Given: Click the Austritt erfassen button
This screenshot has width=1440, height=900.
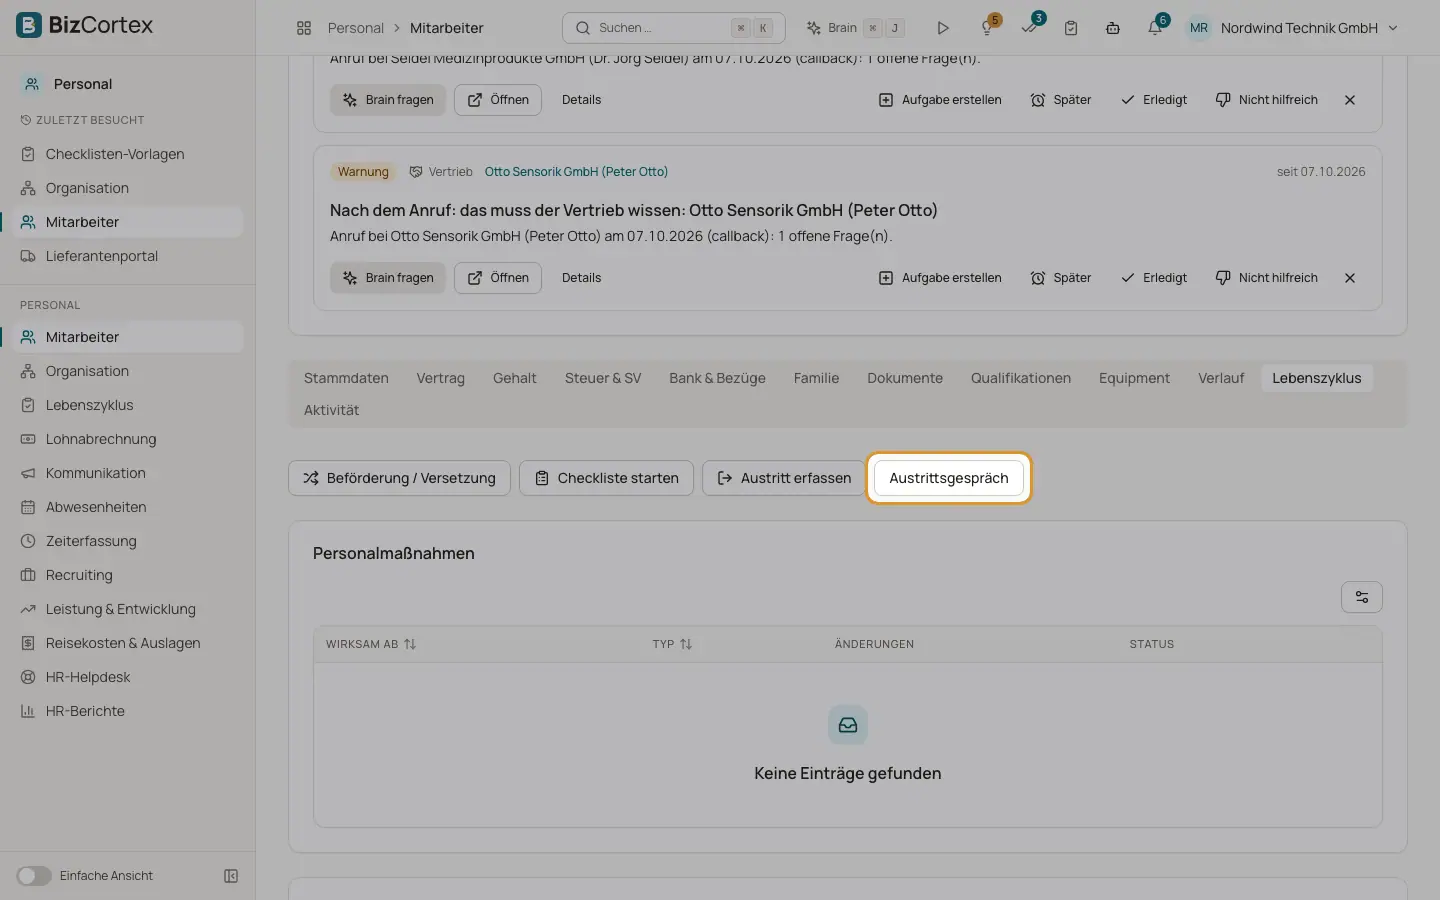Looking at the screenshot, I should coord(784,478).
